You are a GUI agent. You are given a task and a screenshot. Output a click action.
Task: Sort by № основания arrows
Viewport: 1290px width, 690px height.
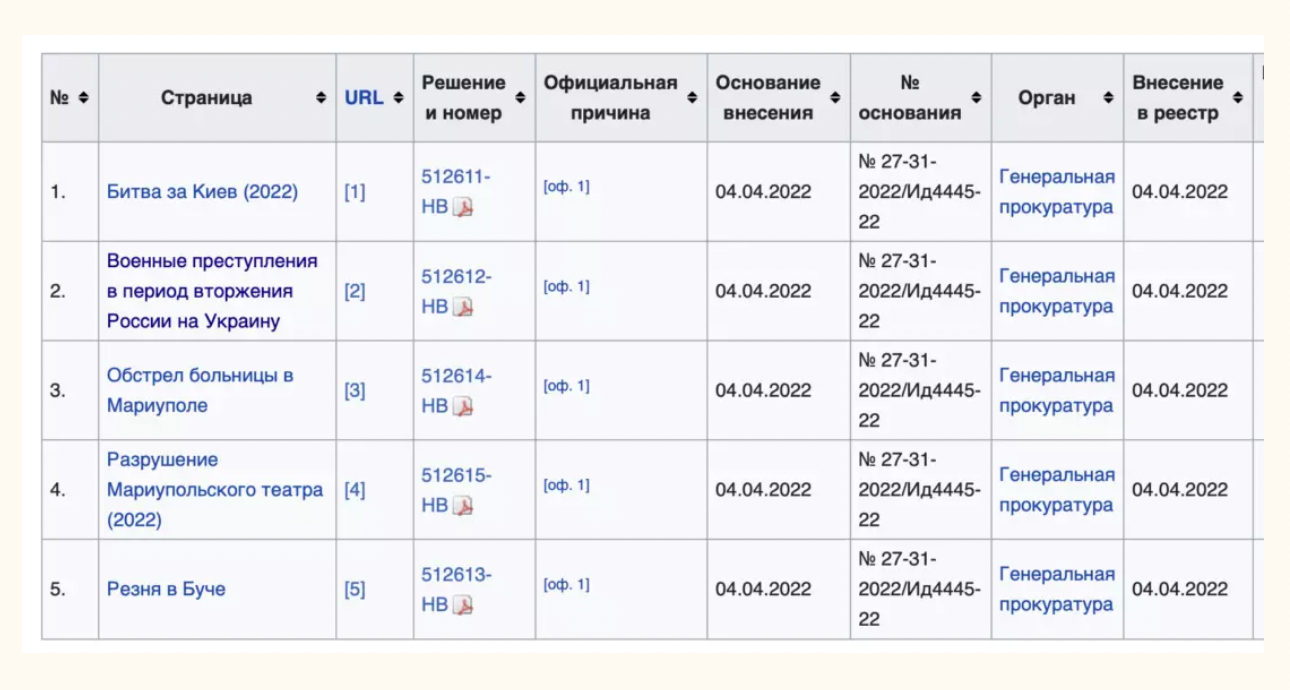click(x=976, y=98)
